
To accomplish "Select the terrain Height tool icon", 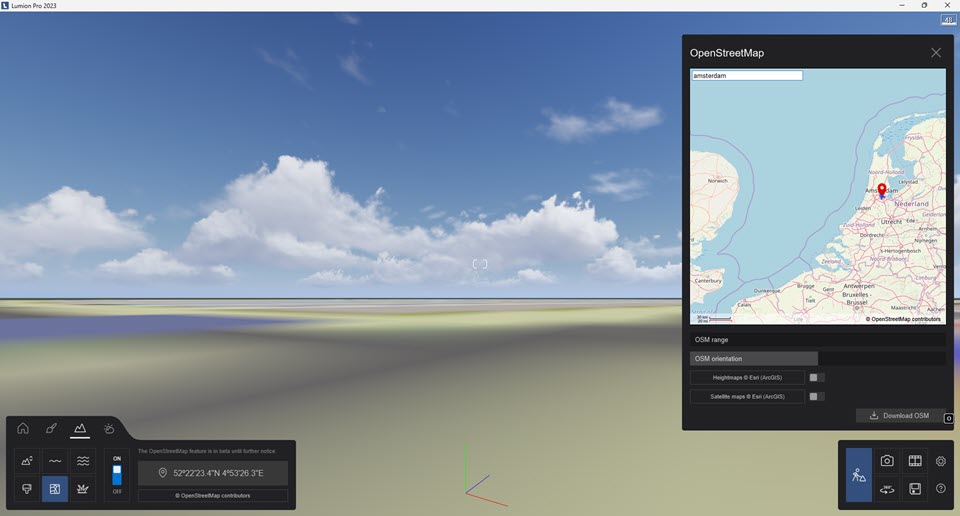I will 27,461.
